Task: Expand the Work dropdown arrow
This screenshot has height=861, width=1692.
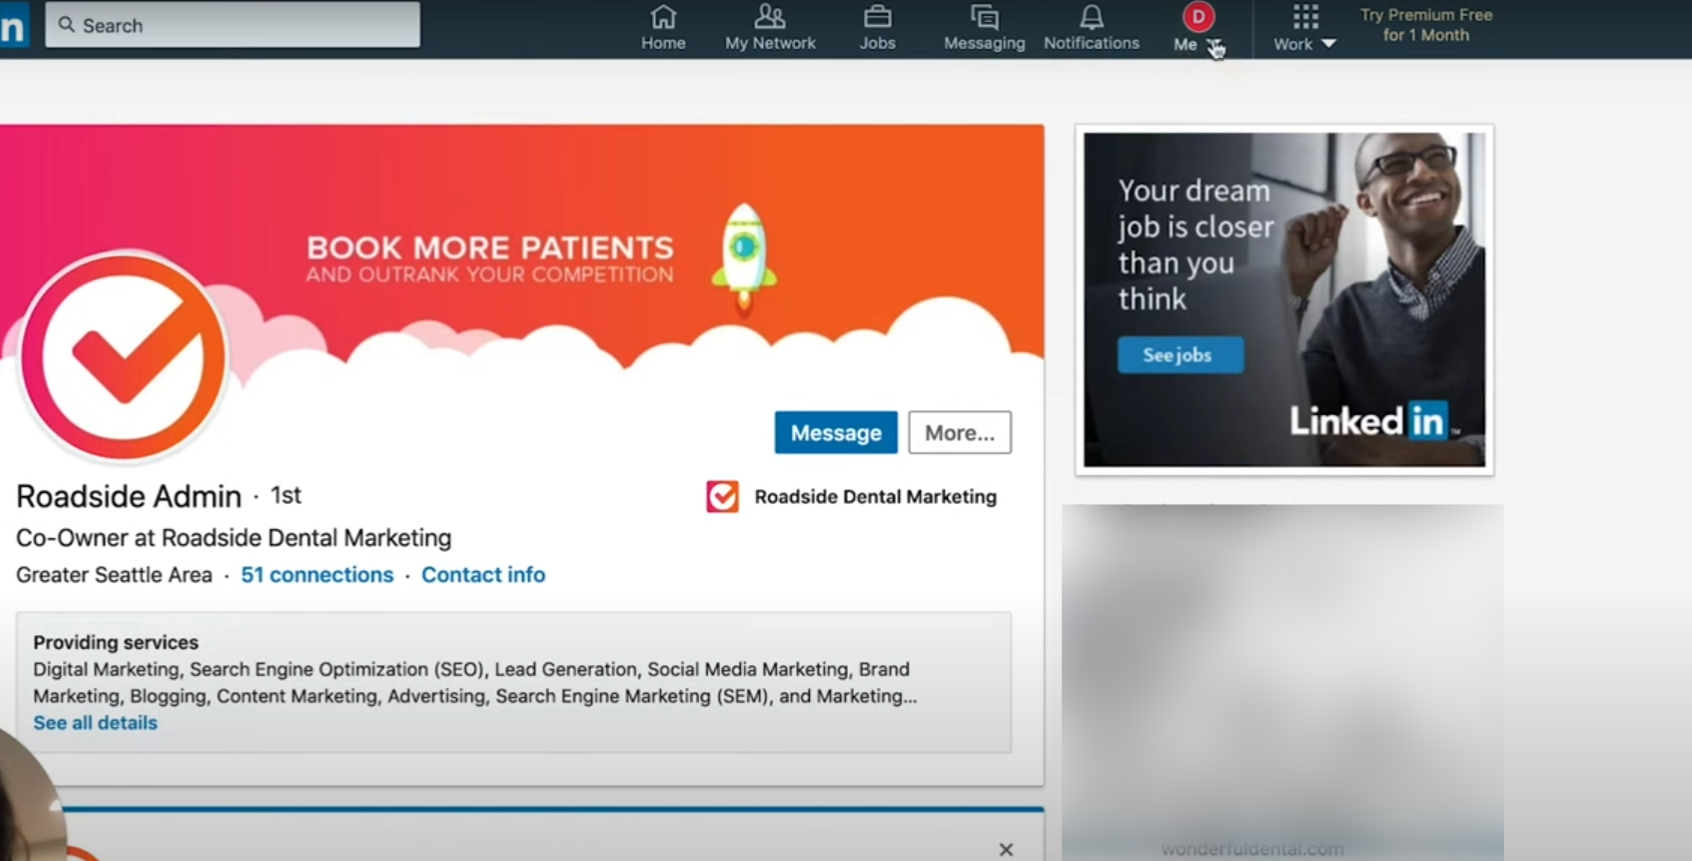Action: 1328,44
